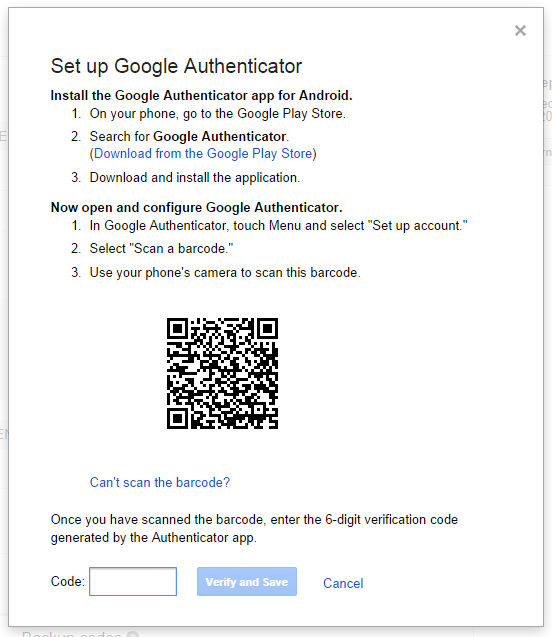Click the "Code:" label
This screenshot has width=552, height=637.
67,581
